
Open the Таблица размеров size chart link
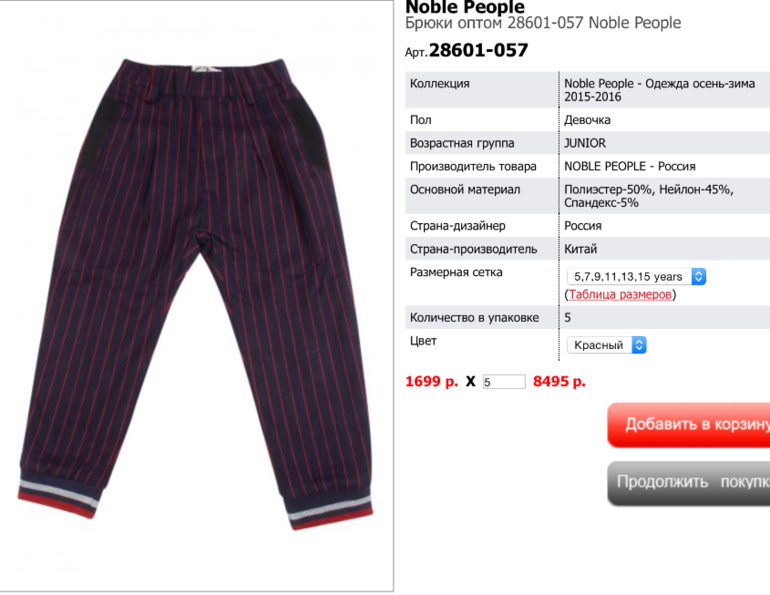pyautogui.click(x=620, y=295)
